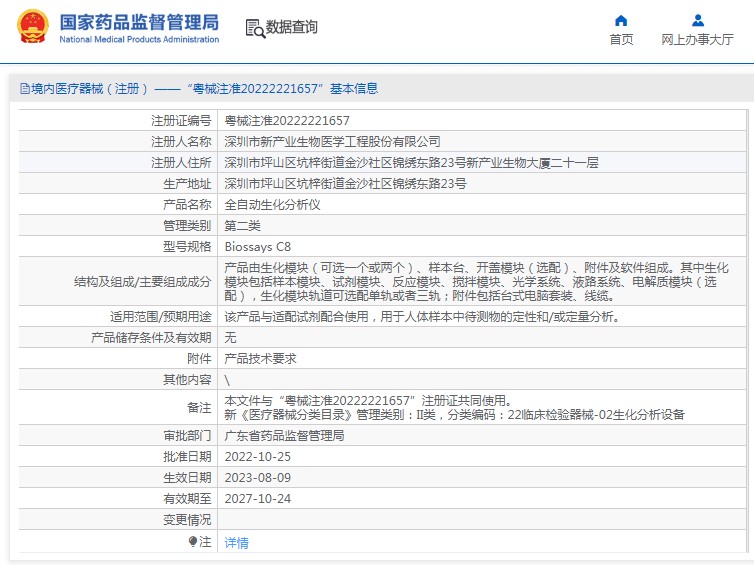This screenshot has width=754, height=565.
Task: Click the document icon before 境内医疗器械
Action: (x=25, y=88)
